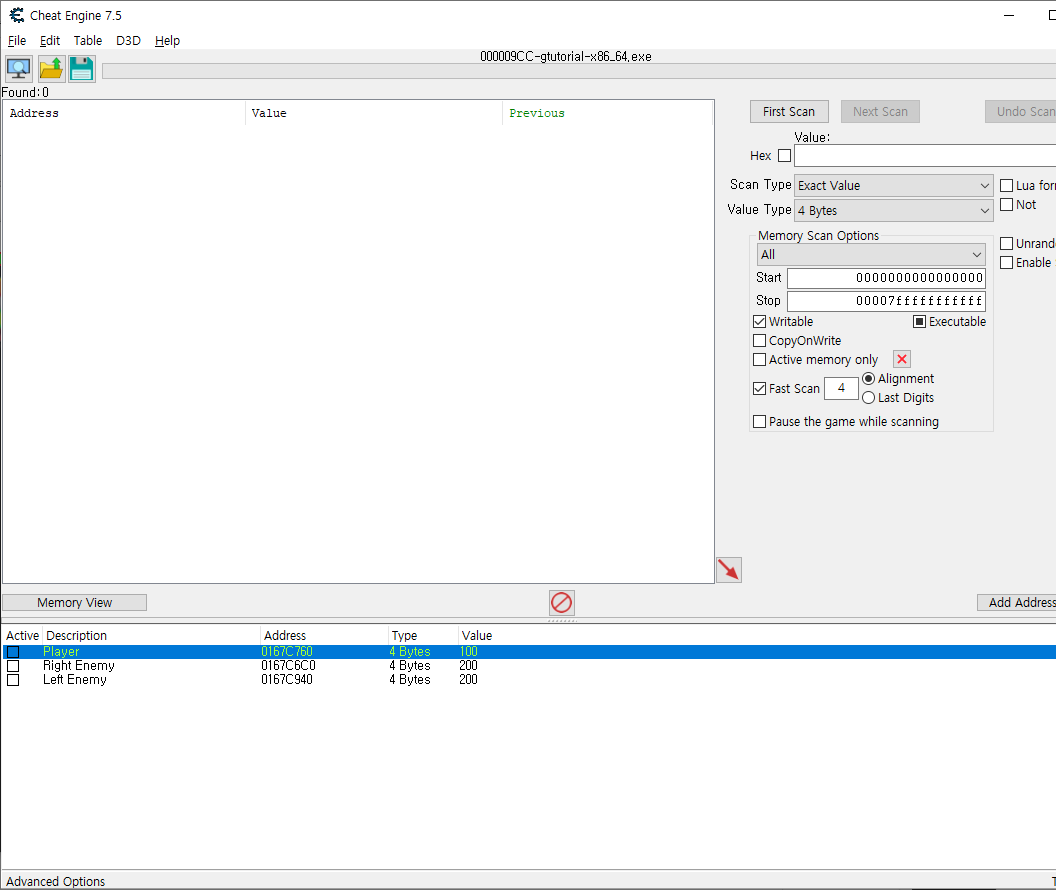Screen dimensions: 1056x890
Task: Open the Table menu
Action: (x=88, y=40)
